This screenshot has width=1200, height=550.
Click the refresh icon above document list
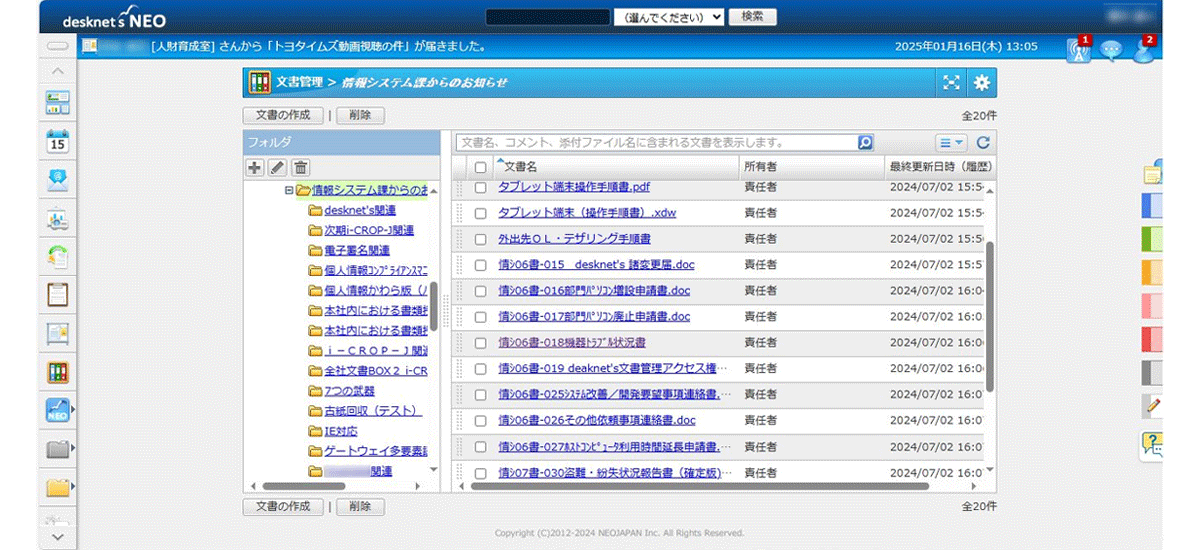(983, 143)
